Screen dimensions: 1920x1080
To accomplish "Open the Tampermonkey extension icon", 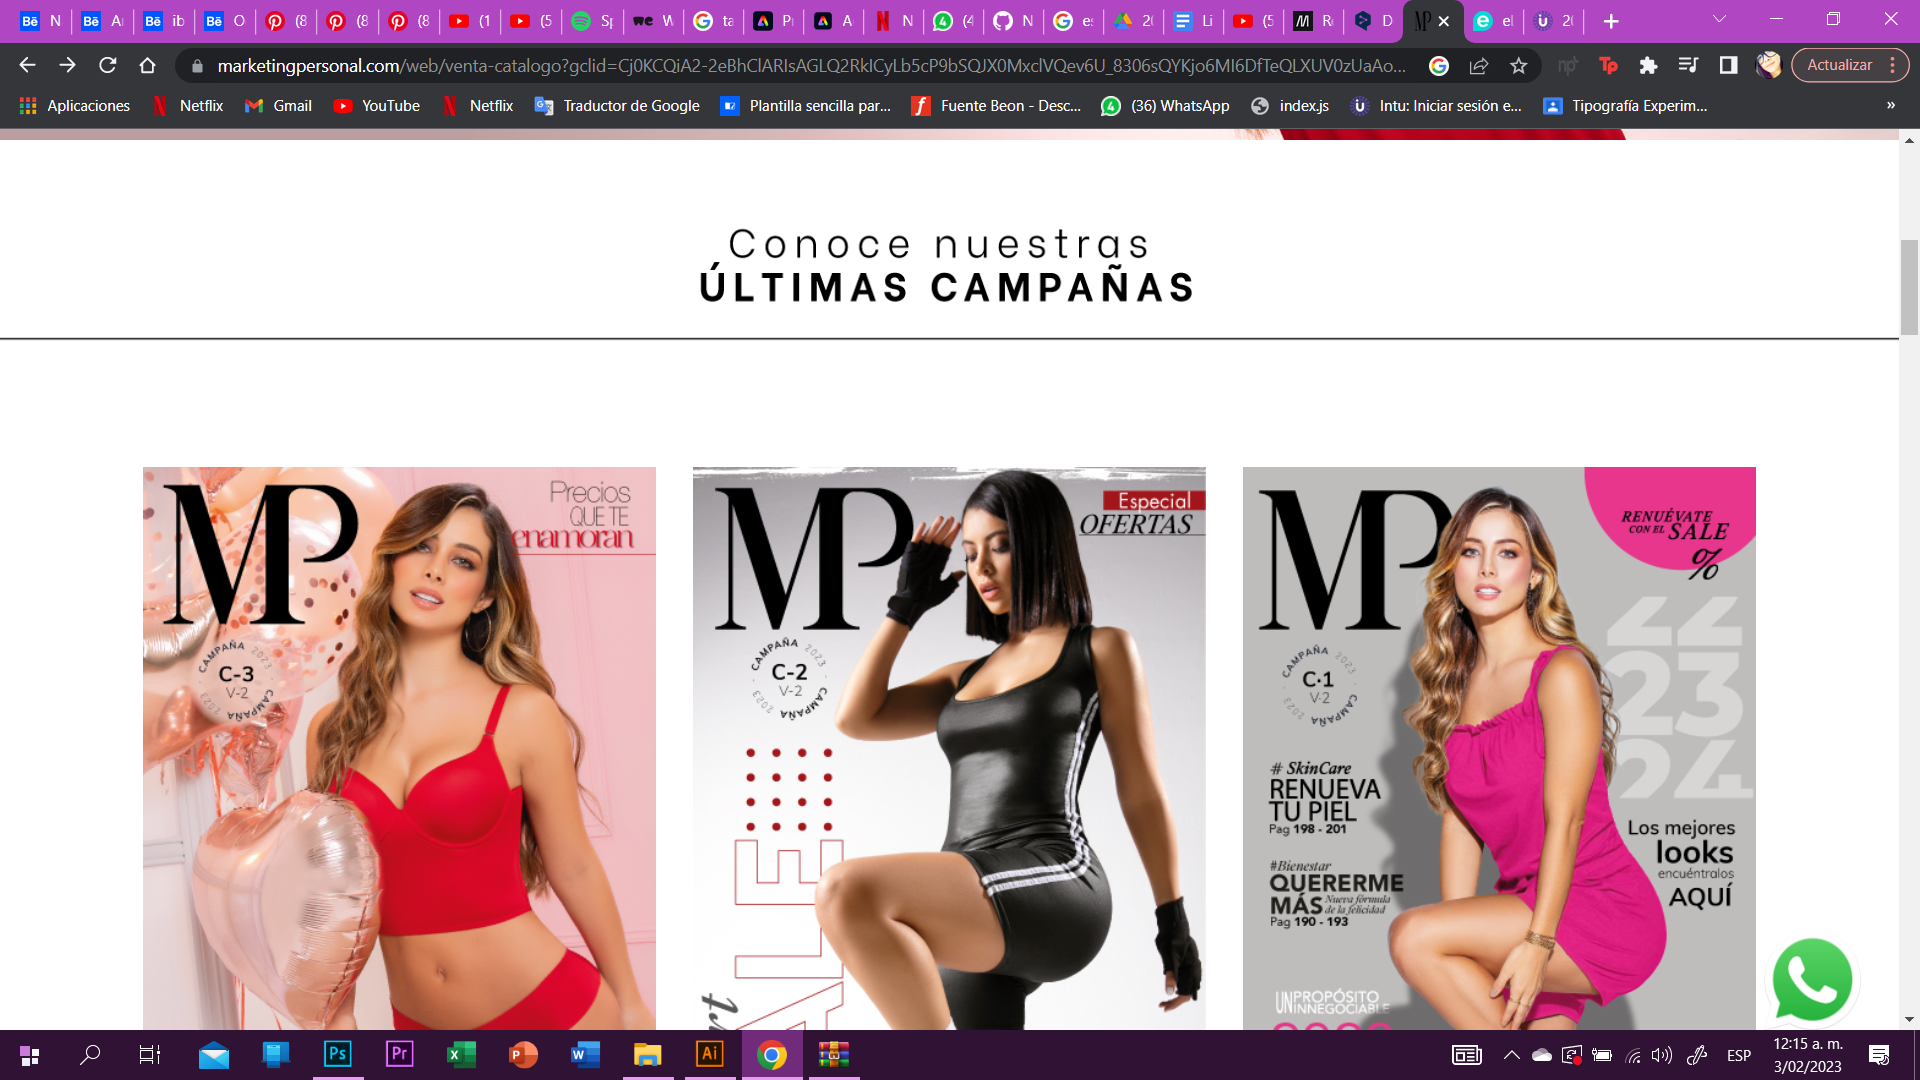I will (1610, 65).
